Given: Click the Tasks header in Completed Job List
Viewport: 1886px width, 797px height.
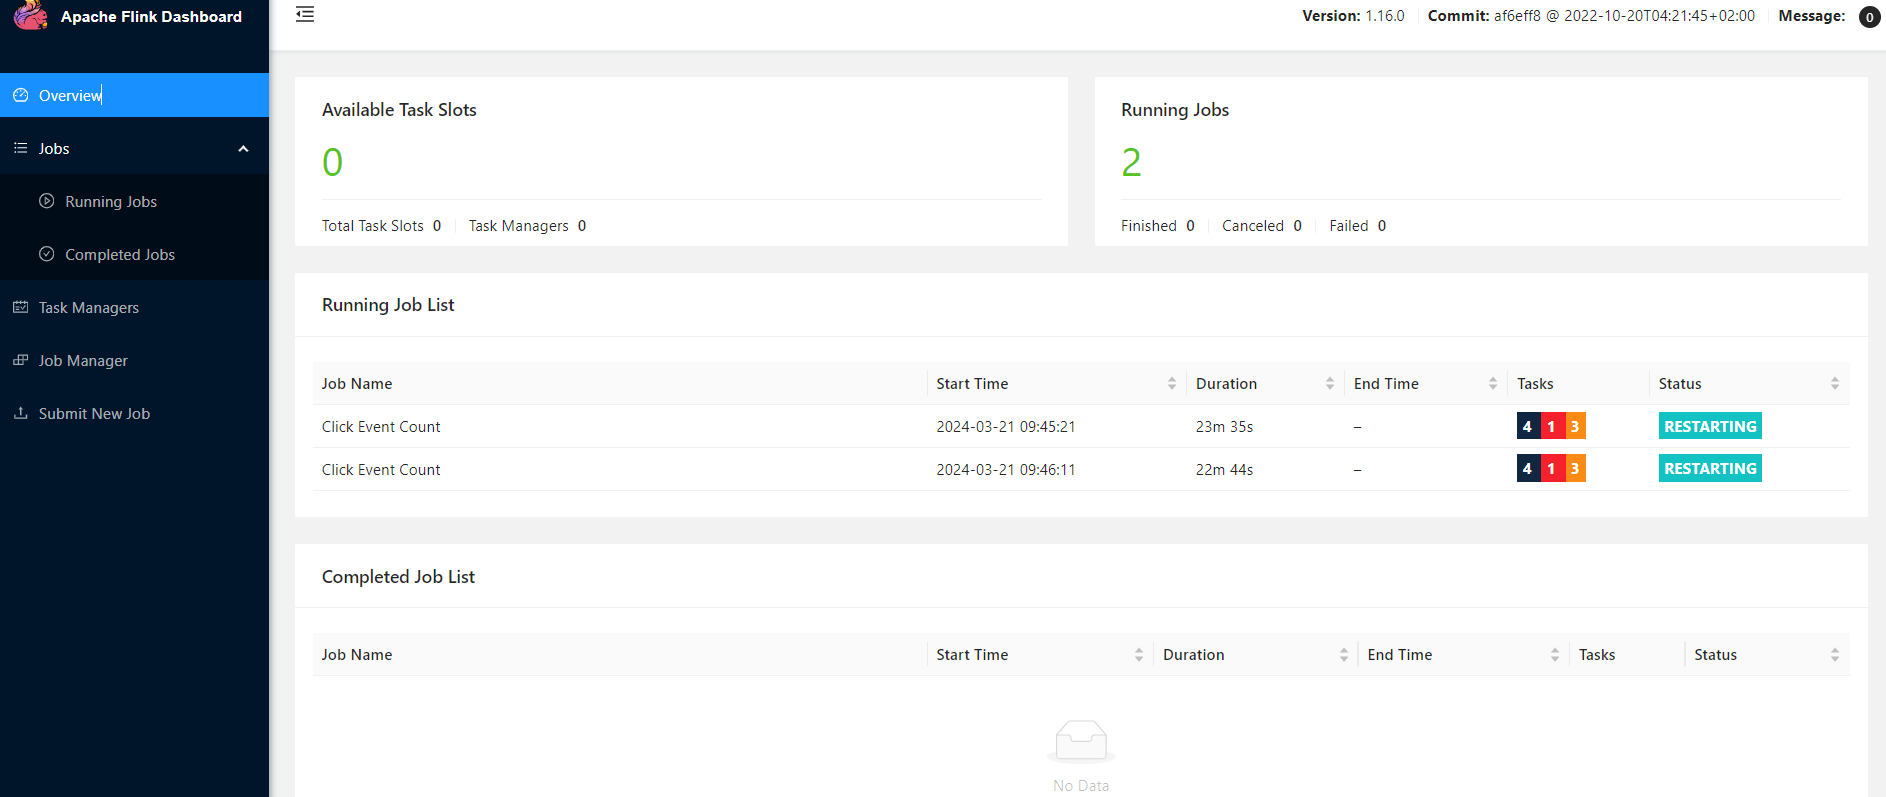Looking at the screenshot, I should click(1597, 655).
